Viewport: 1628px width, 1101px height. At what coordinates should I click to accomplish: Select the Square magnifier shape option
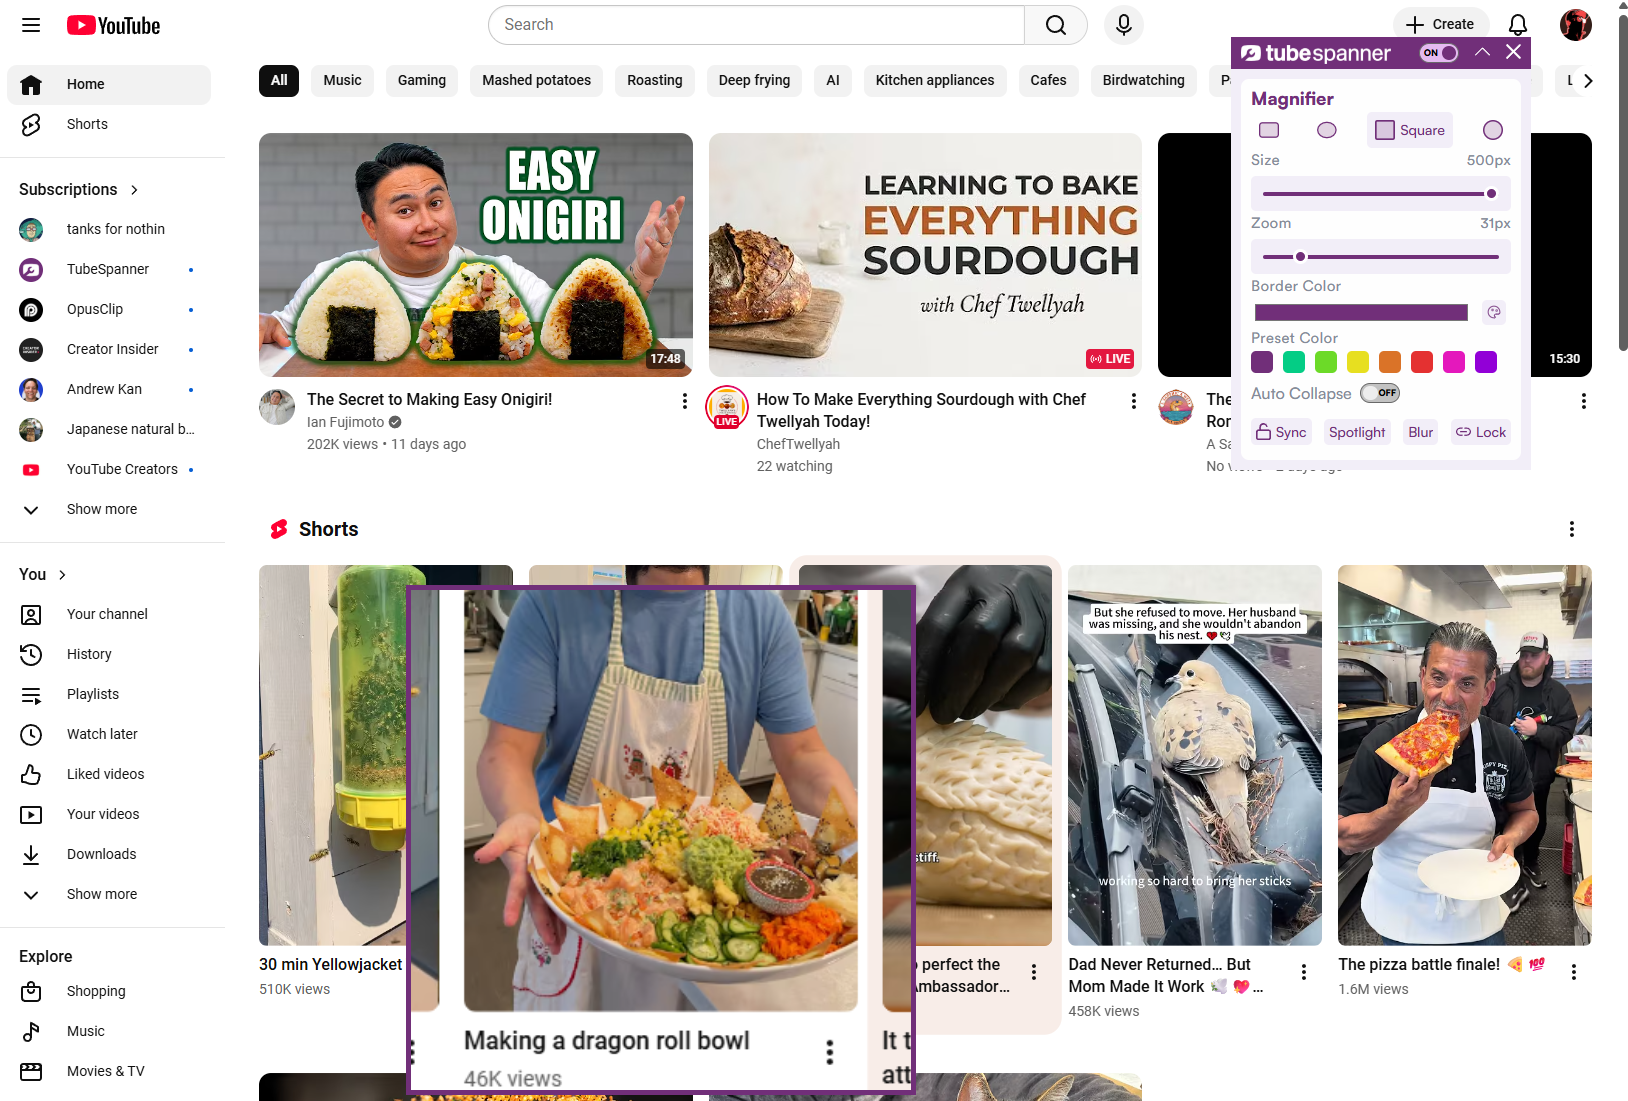click(x=1410, y=130)
